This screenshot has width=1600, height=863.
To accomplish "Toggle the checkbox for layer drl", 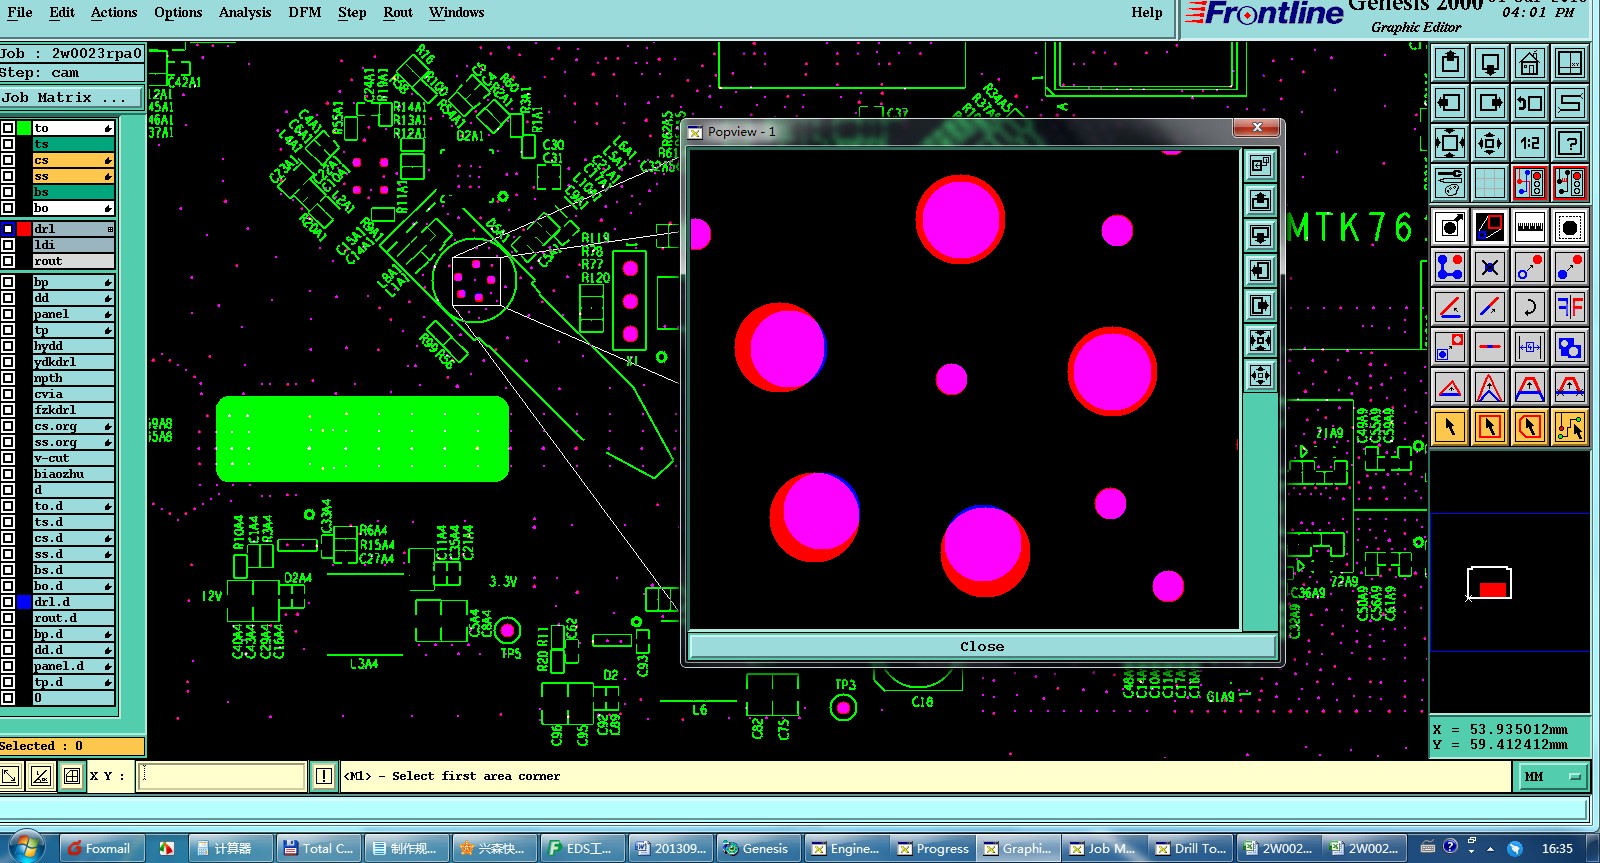I will tap(8, 229).
